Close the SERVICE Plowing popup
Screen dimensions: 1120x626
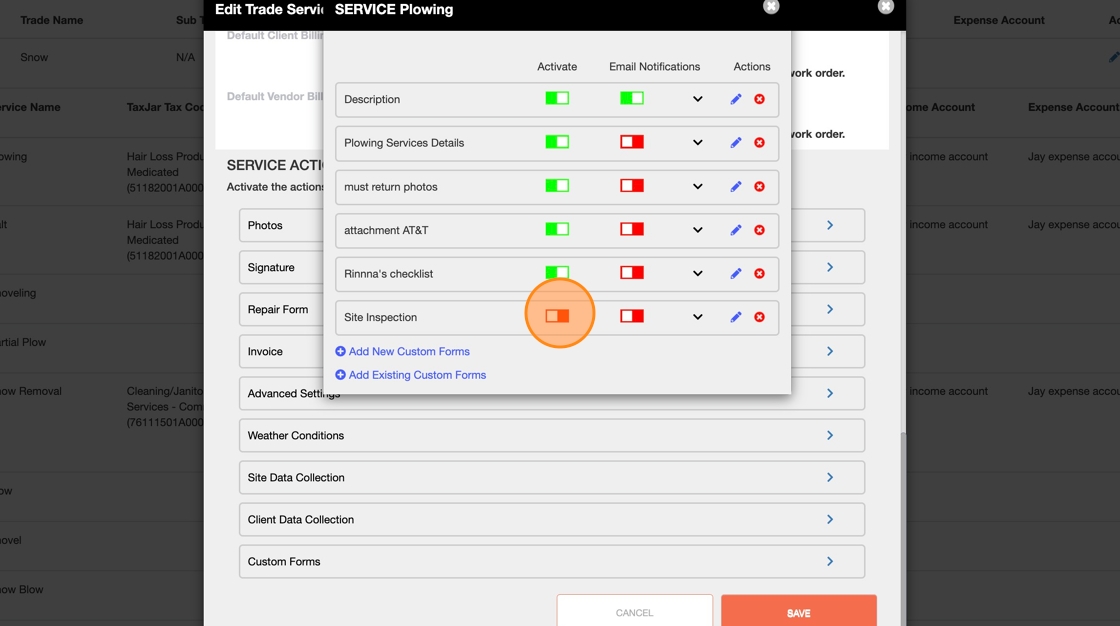click(x=771, y=6)
